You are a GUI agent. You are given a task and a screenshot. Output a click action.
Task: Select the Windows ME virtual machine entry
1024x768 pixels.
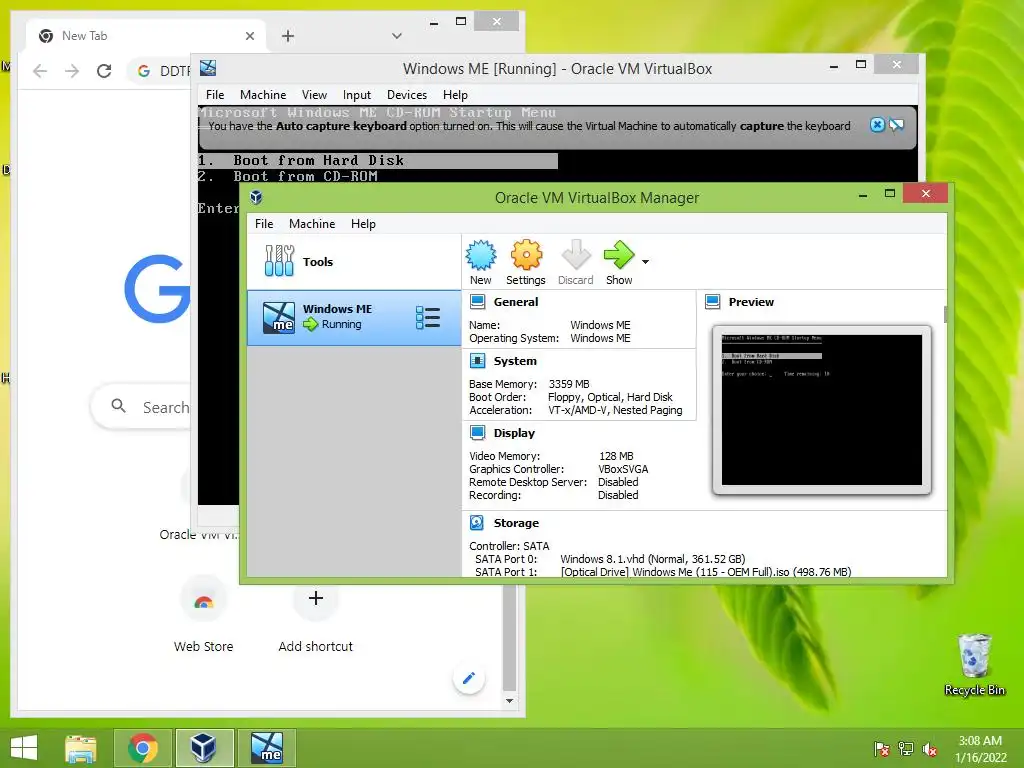pyautogui.click(x=354, y=317)
